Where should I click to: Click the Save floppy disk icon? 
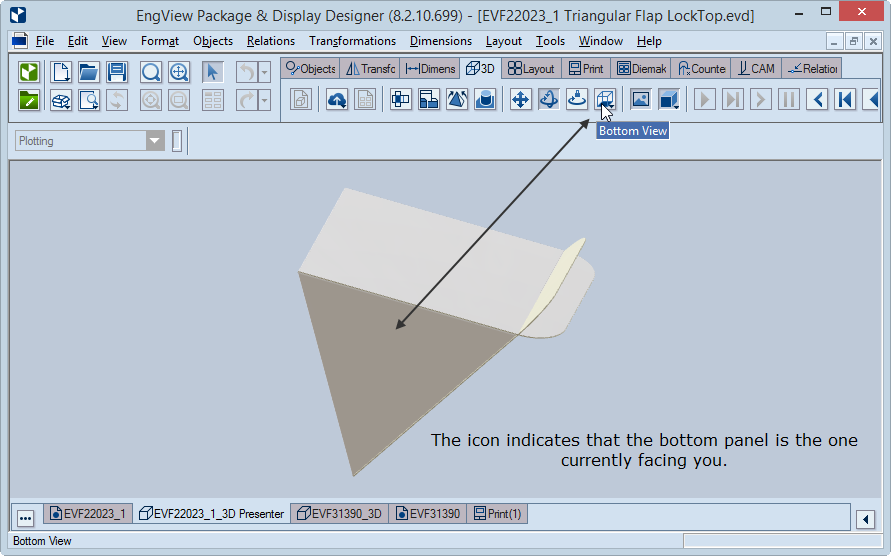point(116,72)
